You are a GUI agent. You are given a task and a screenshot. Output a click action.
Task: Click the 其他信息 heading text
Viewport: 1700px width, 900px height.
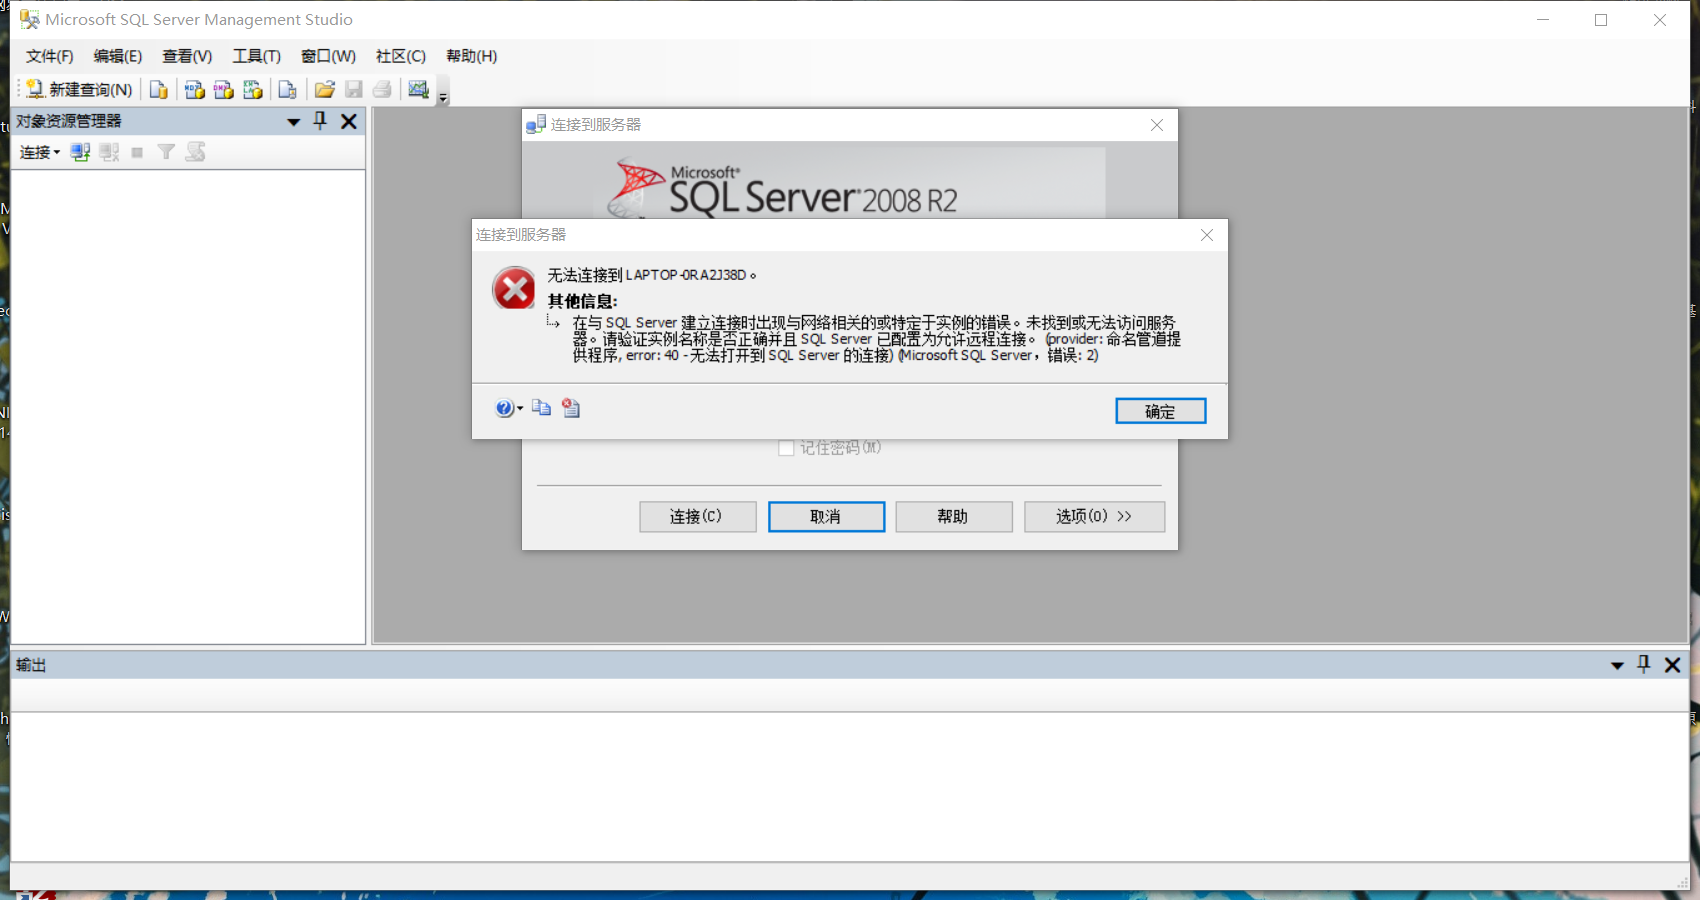[582, 301]
